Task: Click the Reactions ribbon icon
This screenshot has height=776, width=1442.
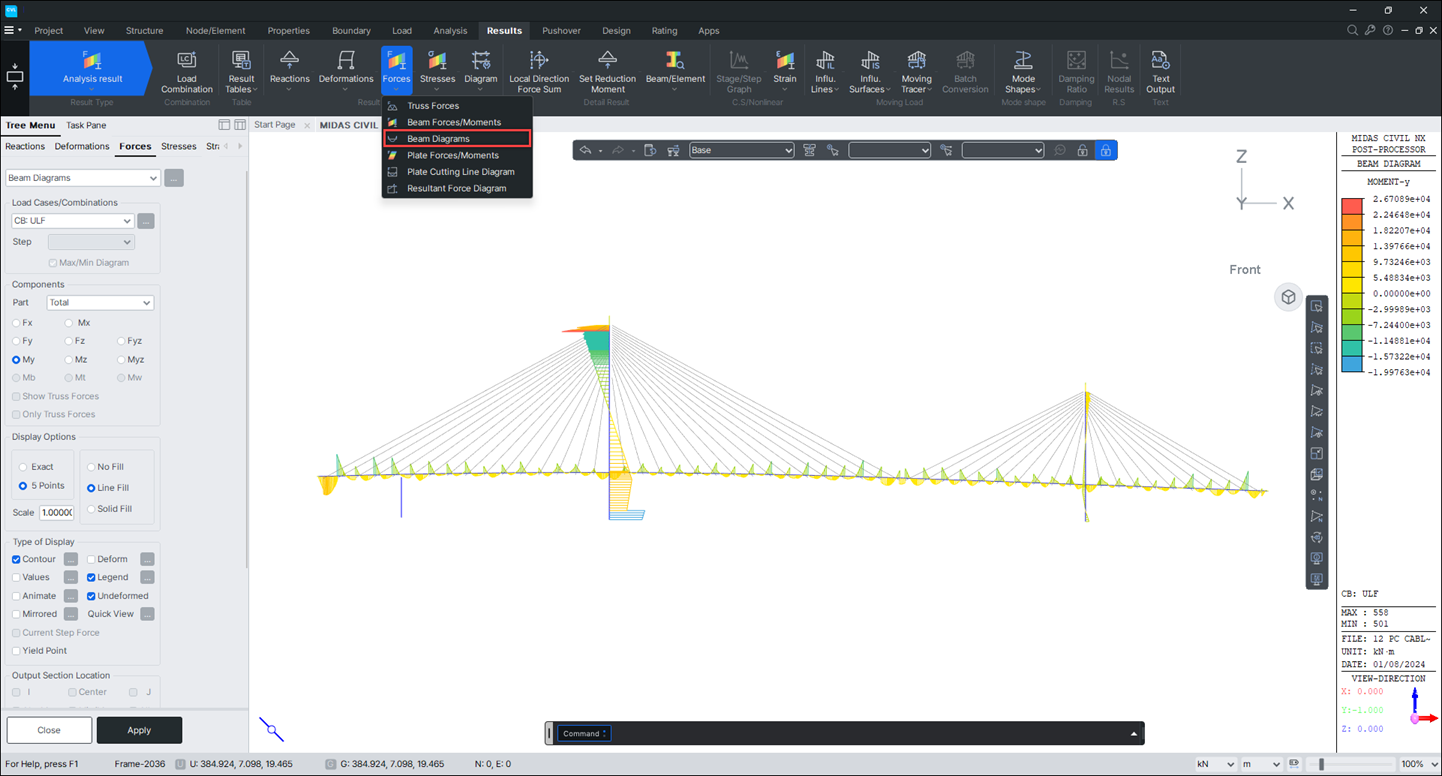Action: (x=289, y=70)
